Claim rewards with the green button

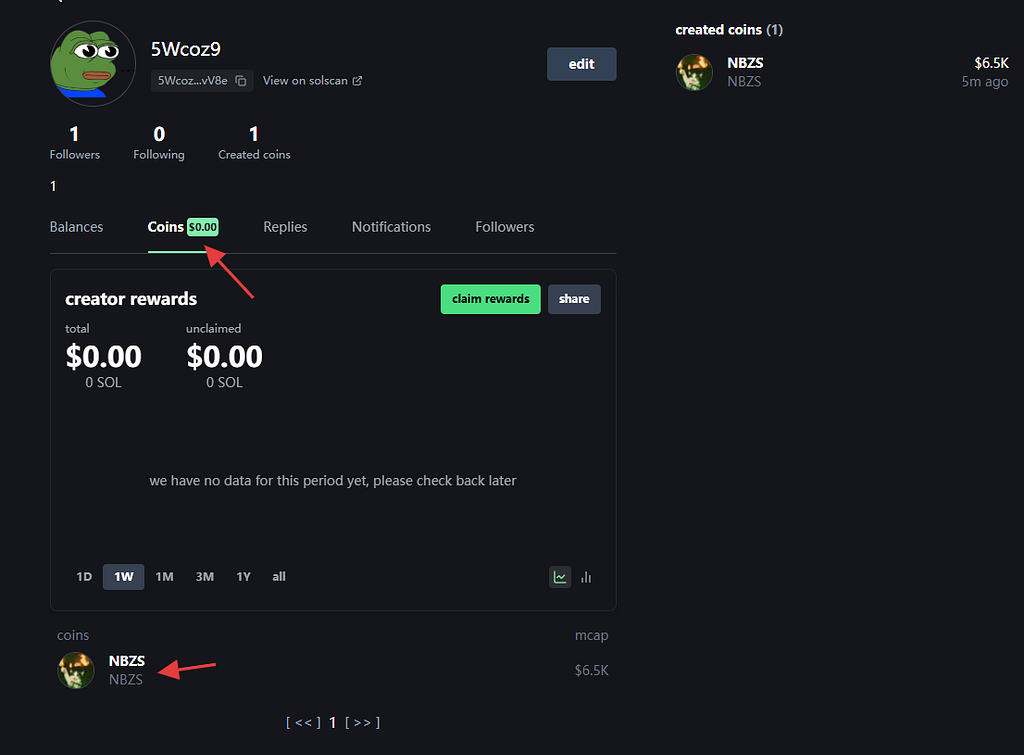coord(490,299)
